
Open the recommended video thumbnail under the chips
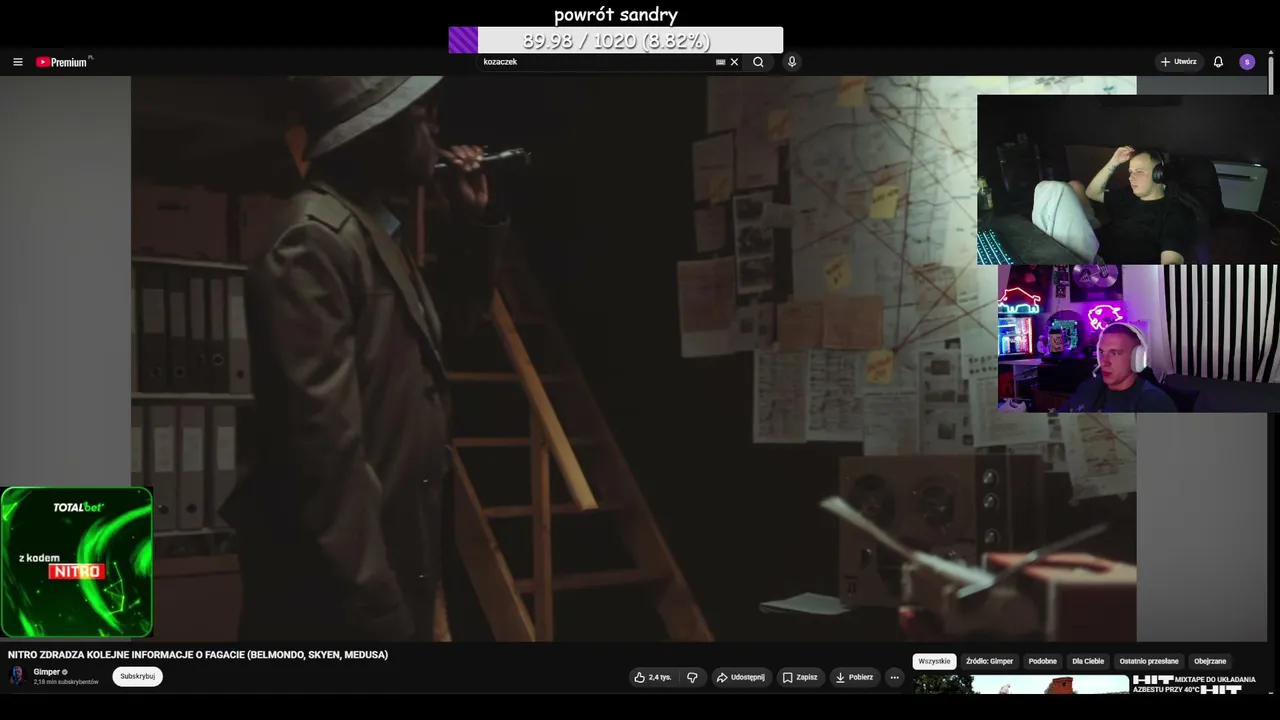click(1021, 684)
